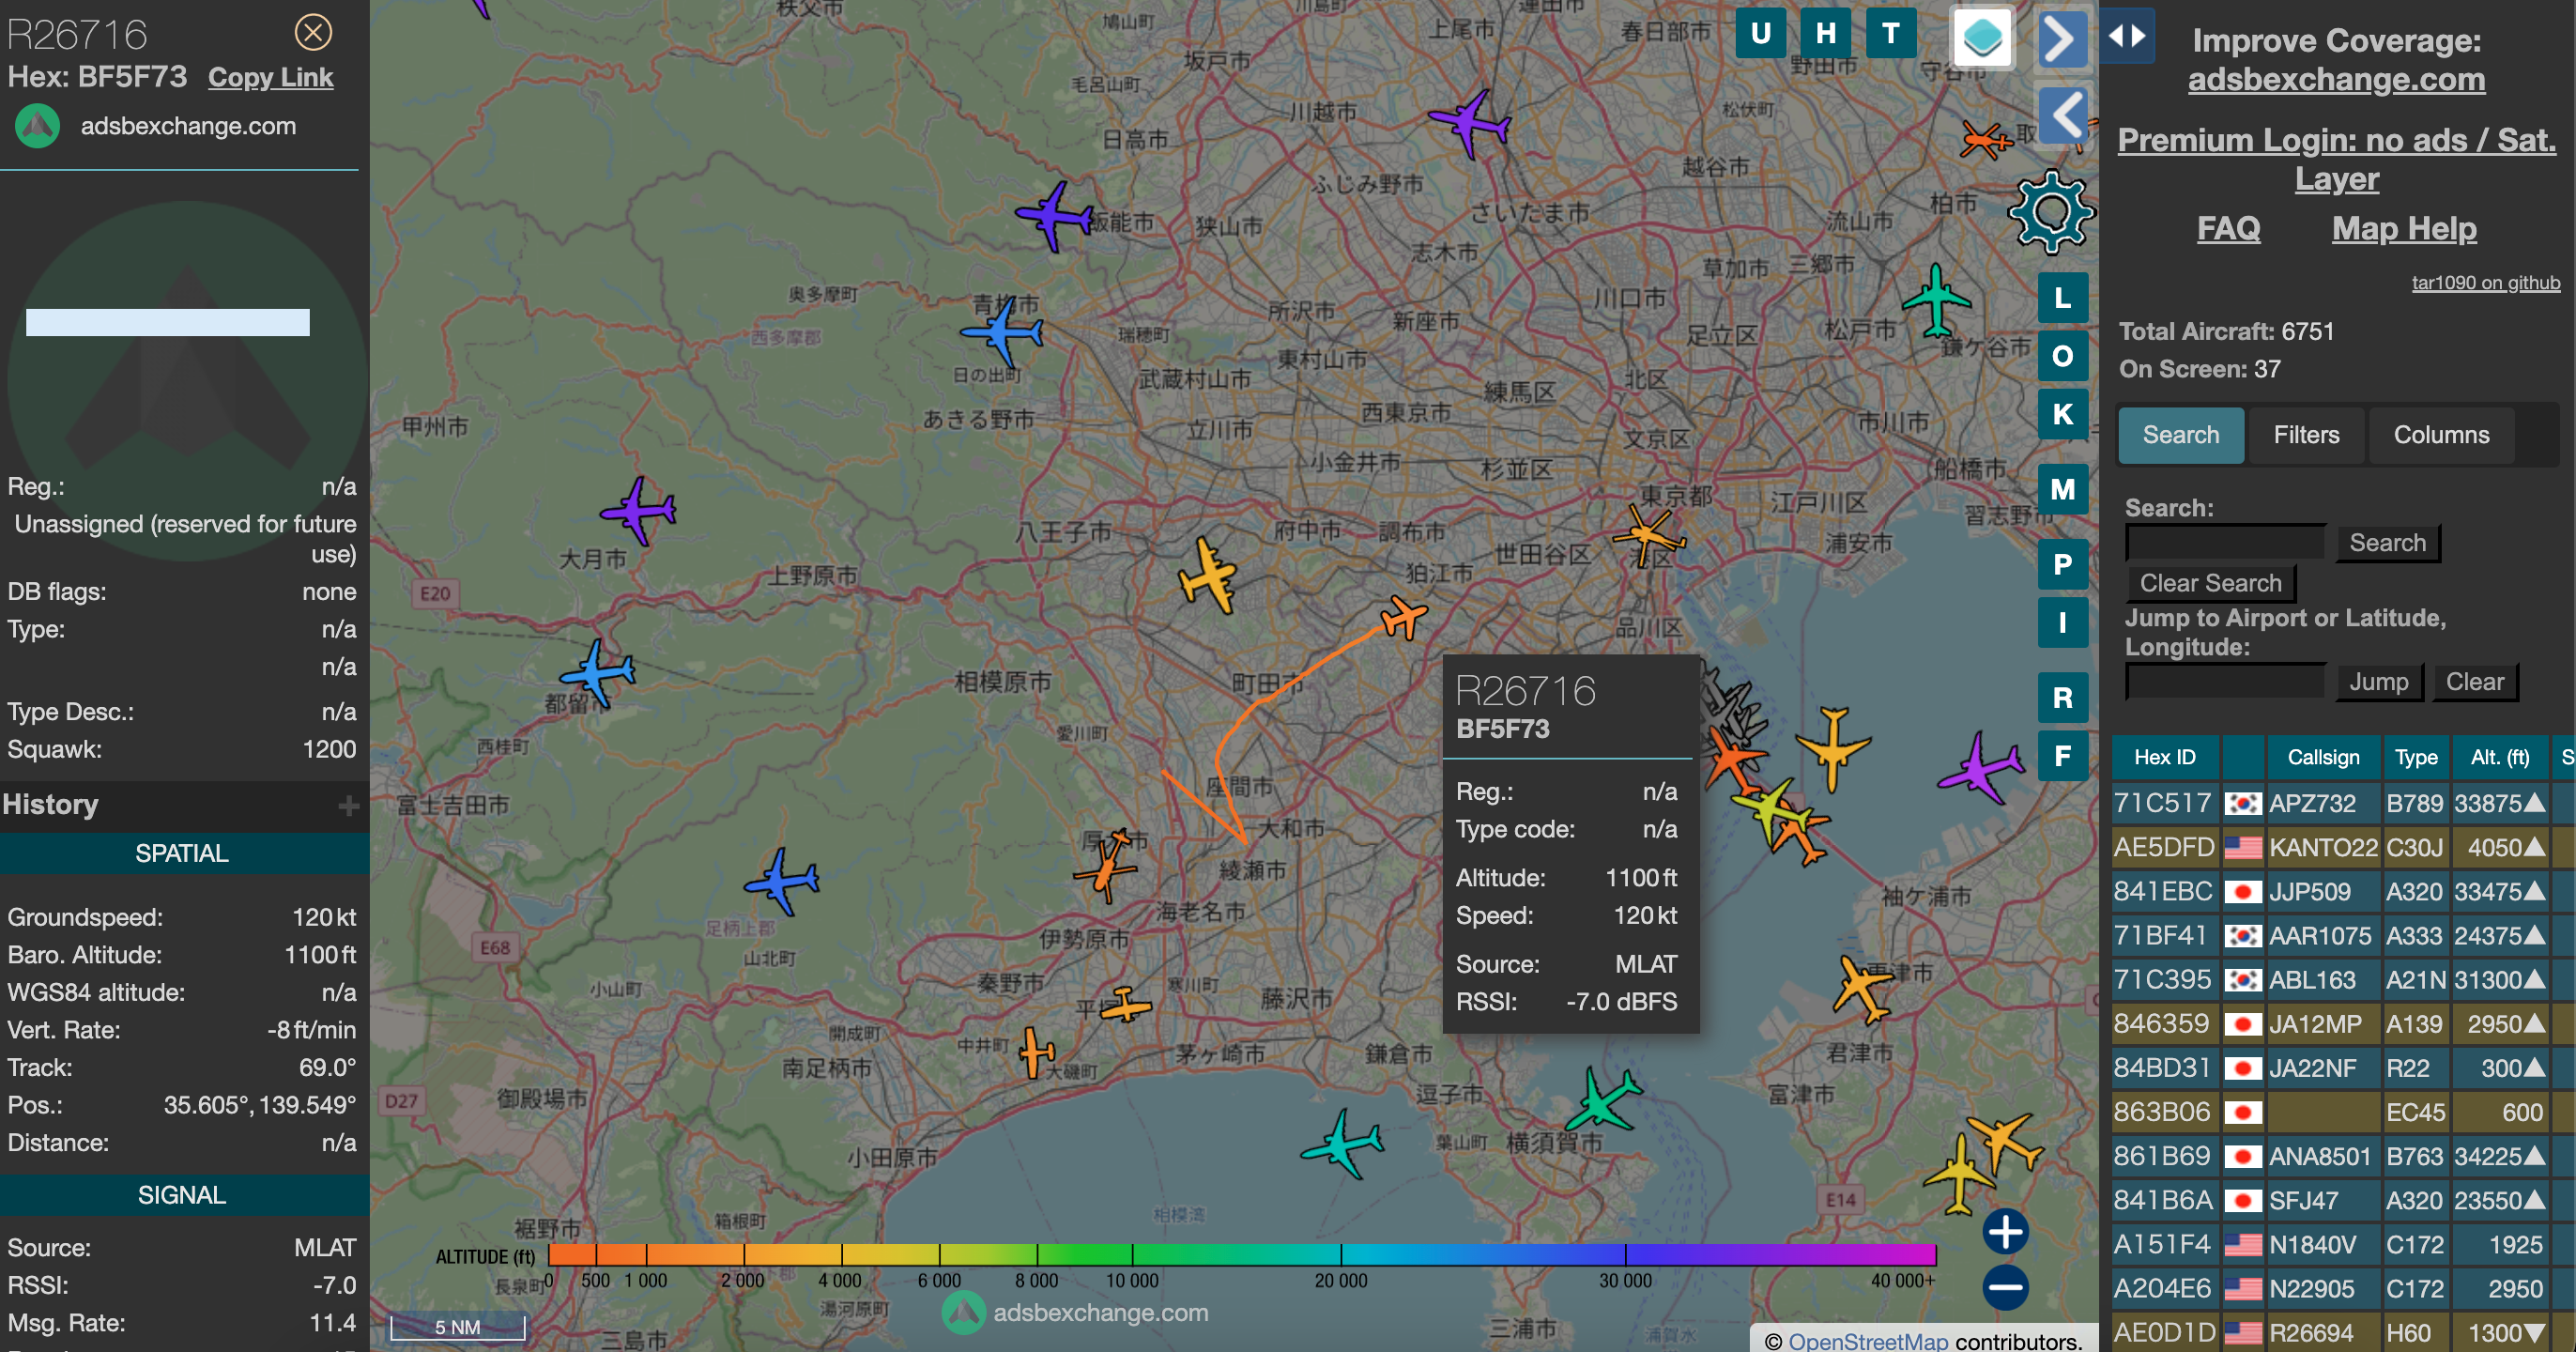Focus the Jump to Airport input field
The width and height of the screenshot is (2576, 1352).
[2226, 682]
